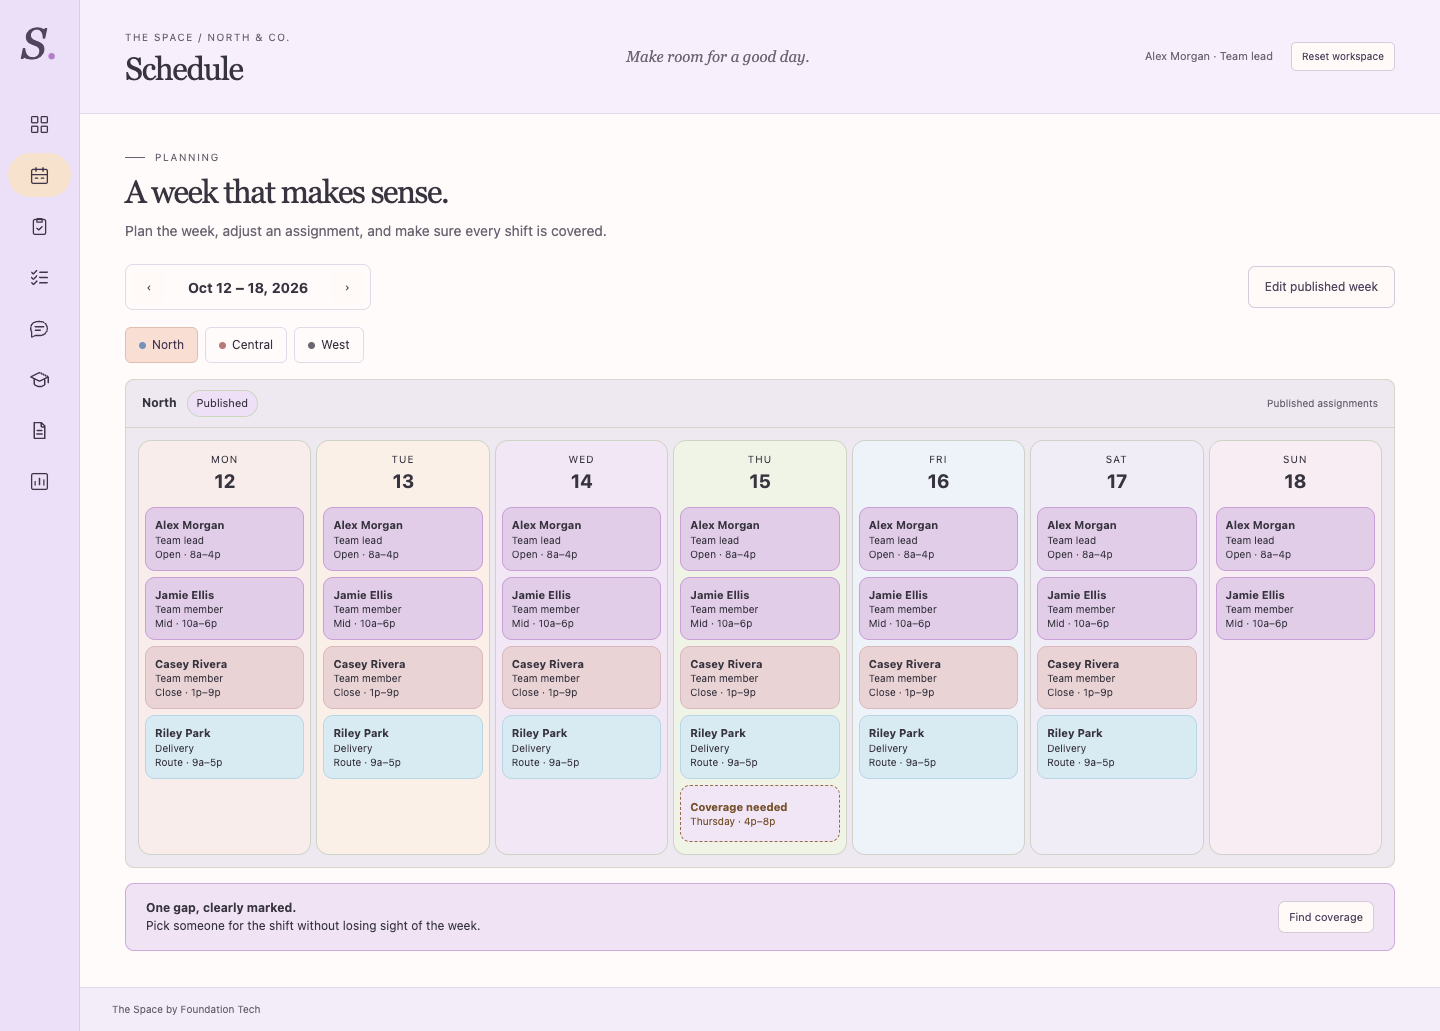The image size is (1440, 1031).
Task: Click the Alex Morgan · Team lead text
Action: (x=1209, y=57)
